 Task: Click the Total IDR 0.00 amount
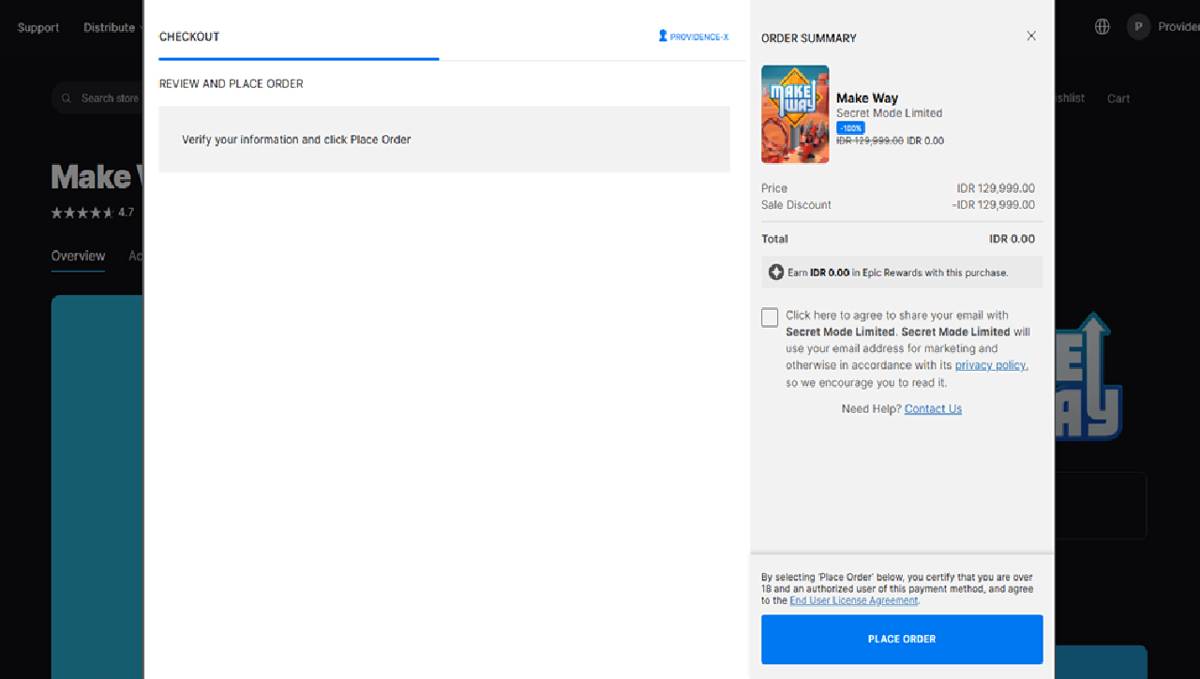[1012, 239]
